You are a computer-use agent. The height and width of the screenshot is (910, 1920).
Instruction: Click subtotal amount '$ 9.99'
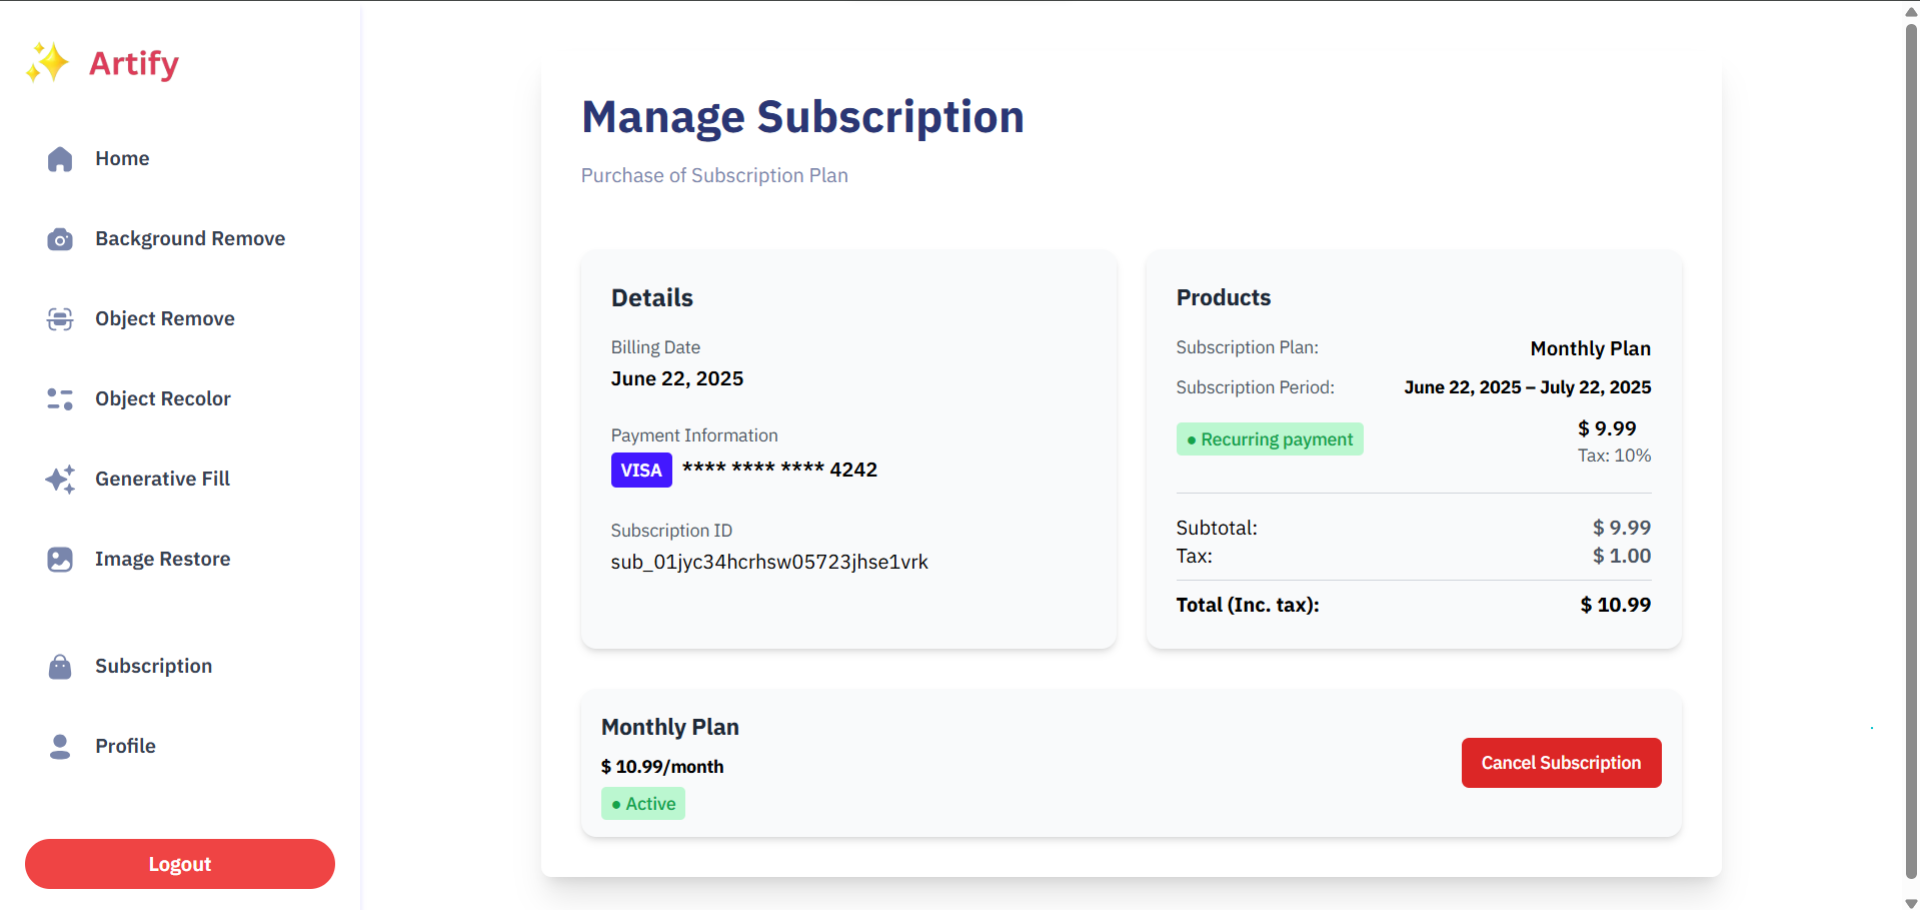1622,527
